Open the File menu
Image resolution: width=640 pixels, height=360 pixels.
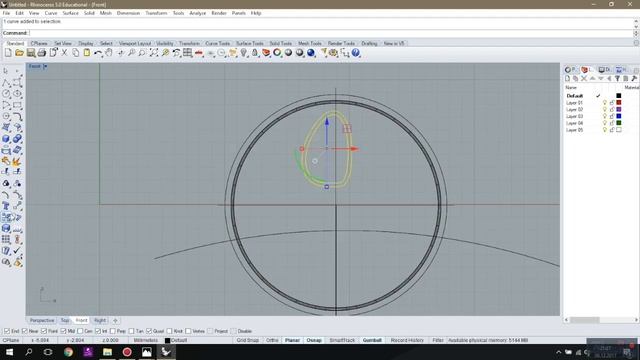click(7, 13)
